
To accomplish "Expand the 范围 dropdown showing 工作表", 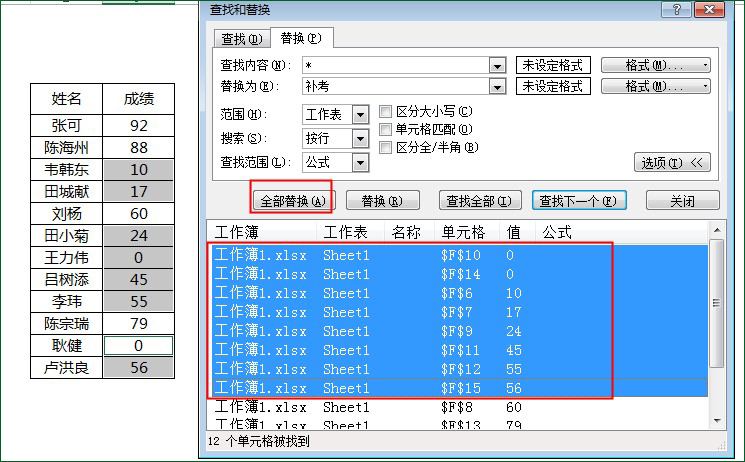I will [x=360, y=115].
